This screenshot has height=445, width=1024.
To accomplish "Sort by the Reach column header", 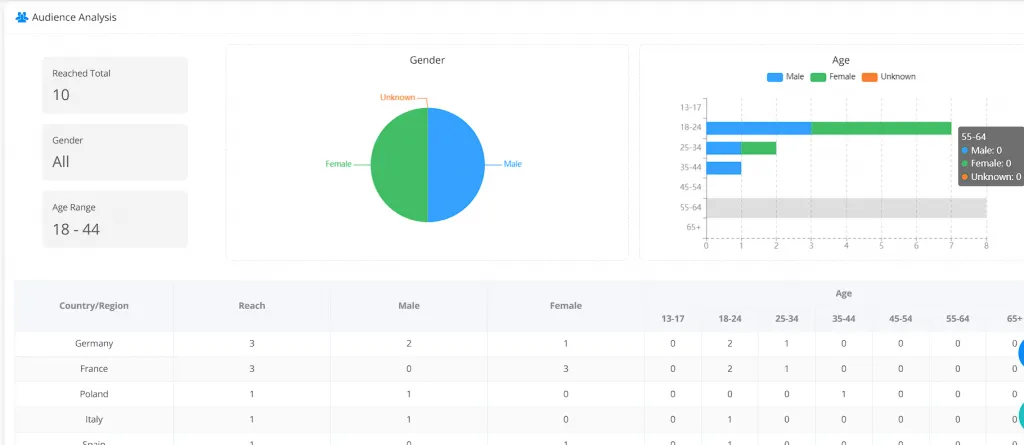I will (251, 306).
